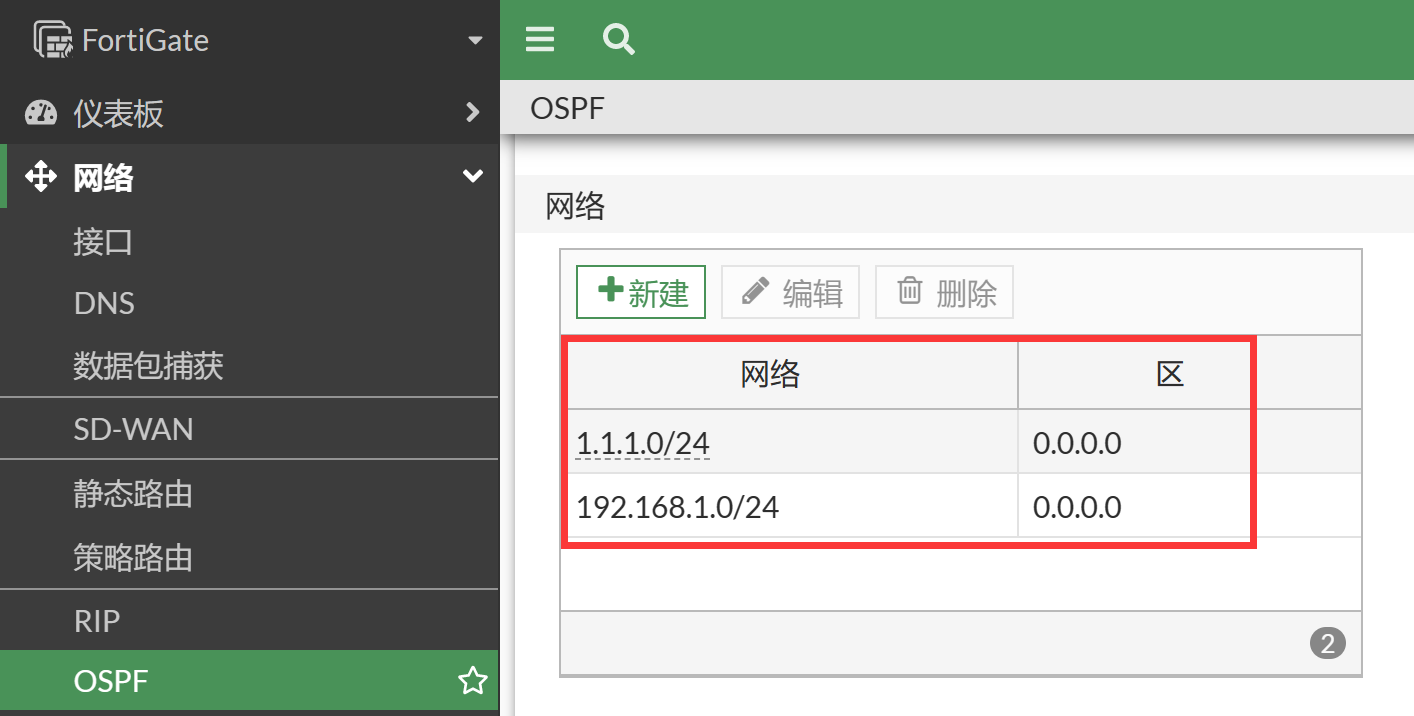Click the network cross-arrows icon
Viewport: 1414px width, 716px height.
point(41,178)
